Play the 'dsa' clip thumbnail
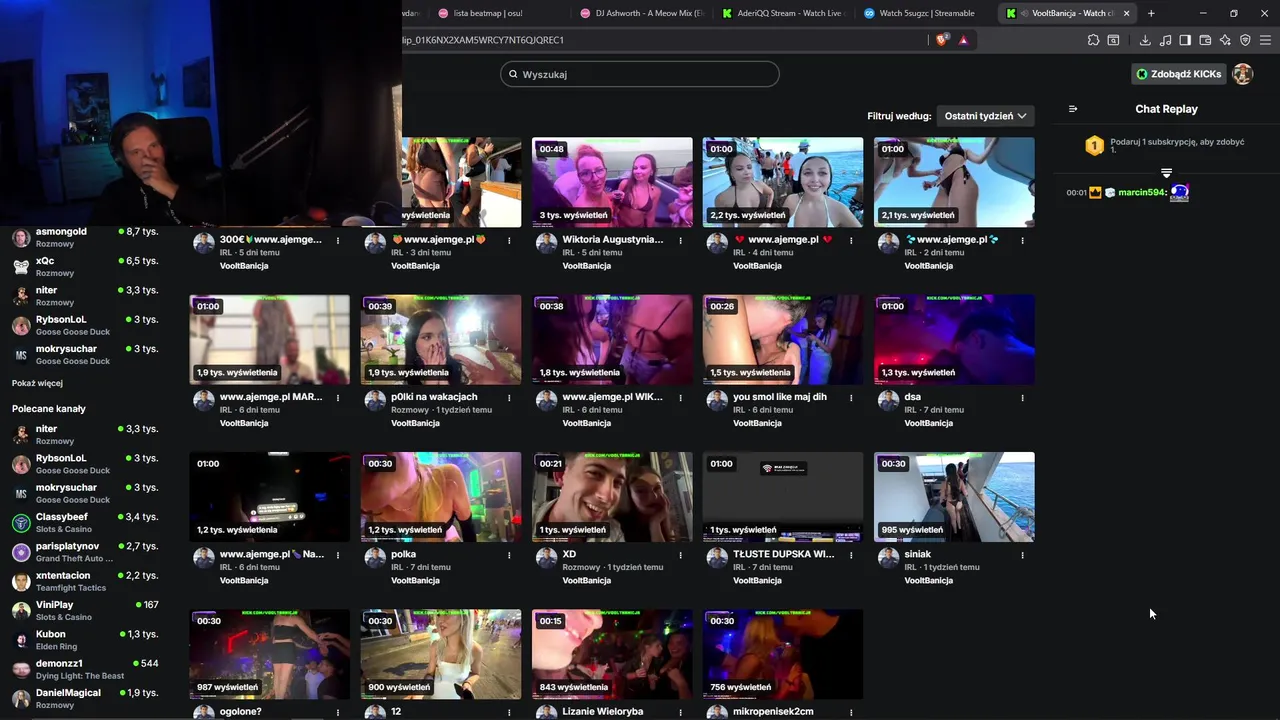The height and width of the screenshot is (720, 1280). (x=954, y=339)
